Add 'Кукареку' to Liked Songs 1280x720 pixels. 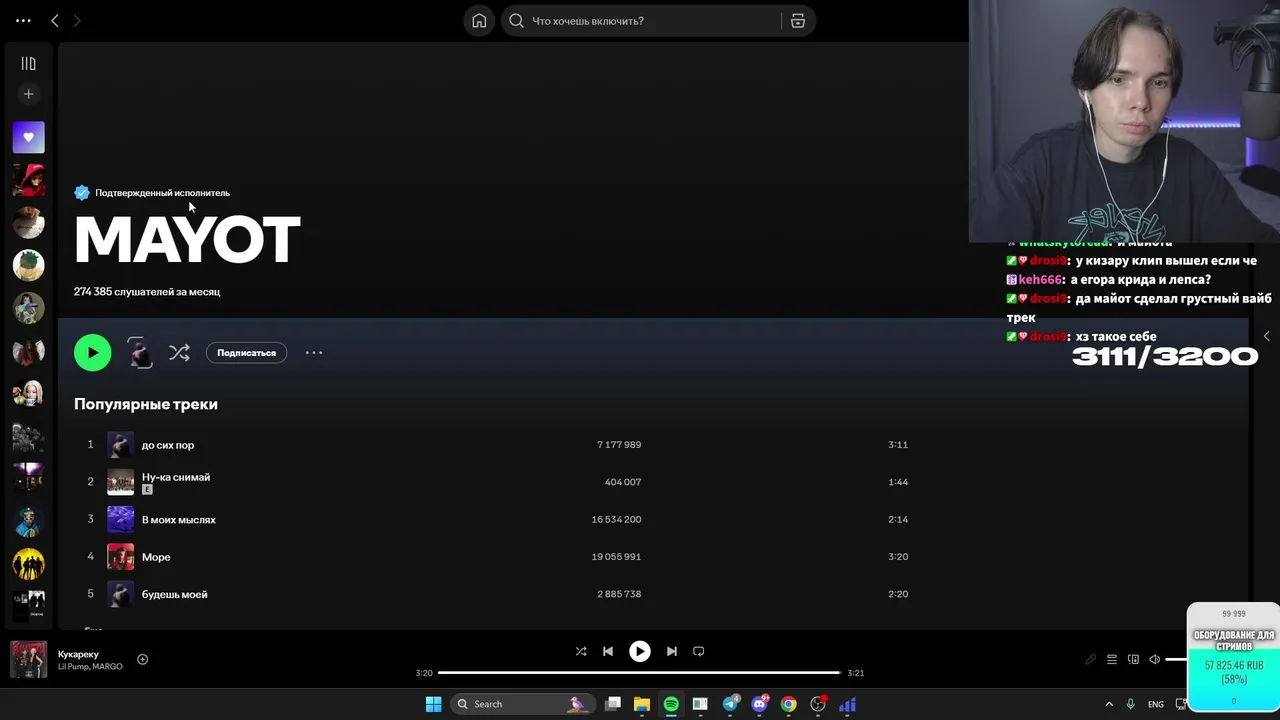[x=142, y=659]
